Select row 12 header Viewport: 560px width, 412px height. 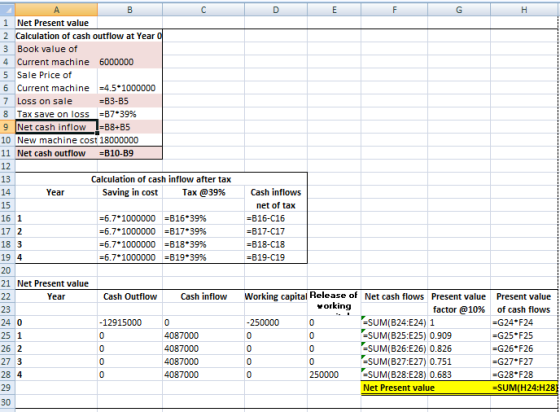(x=8, y=166)
